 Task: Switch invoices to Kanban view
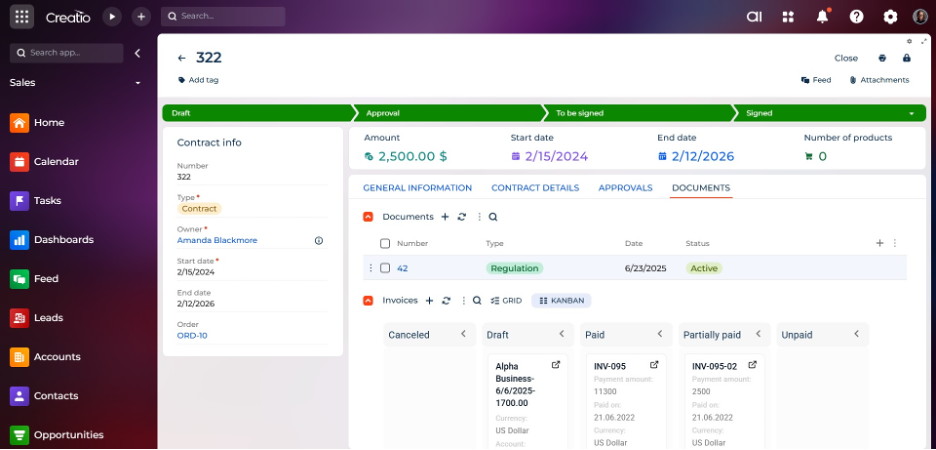(561, 300)
